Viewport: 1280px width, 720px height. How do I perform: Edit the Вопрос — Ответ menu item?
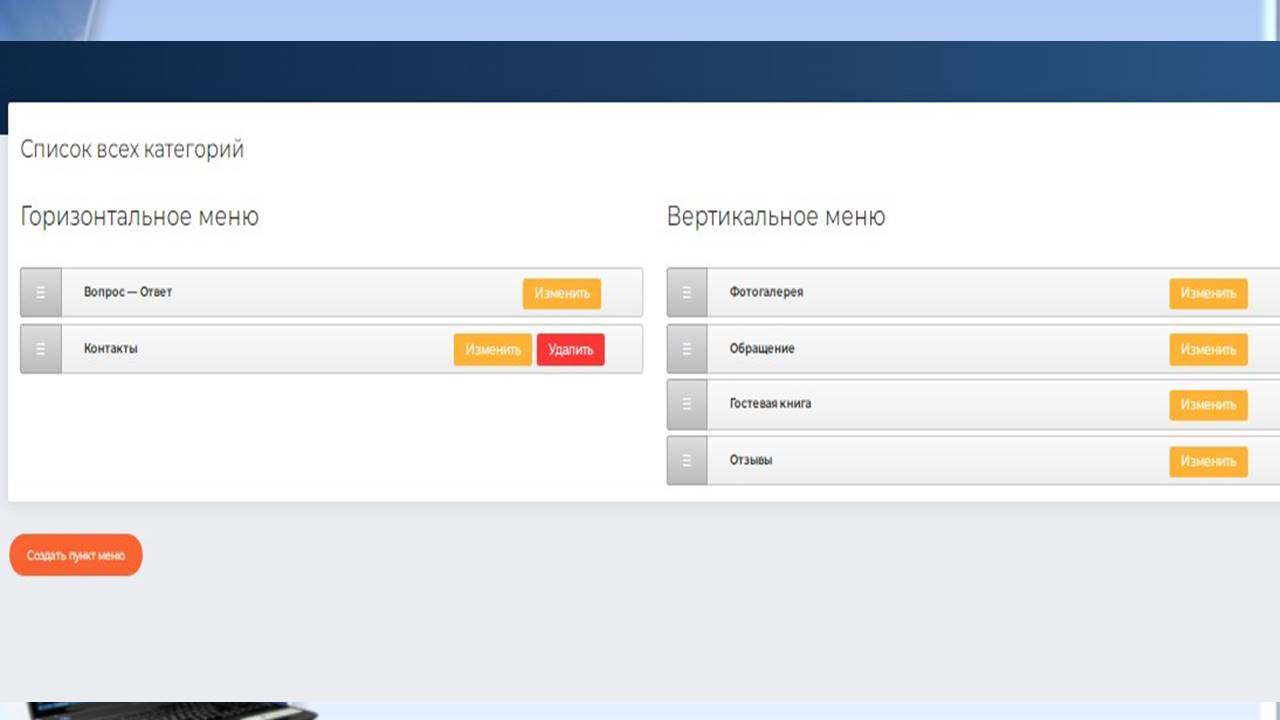562,294
